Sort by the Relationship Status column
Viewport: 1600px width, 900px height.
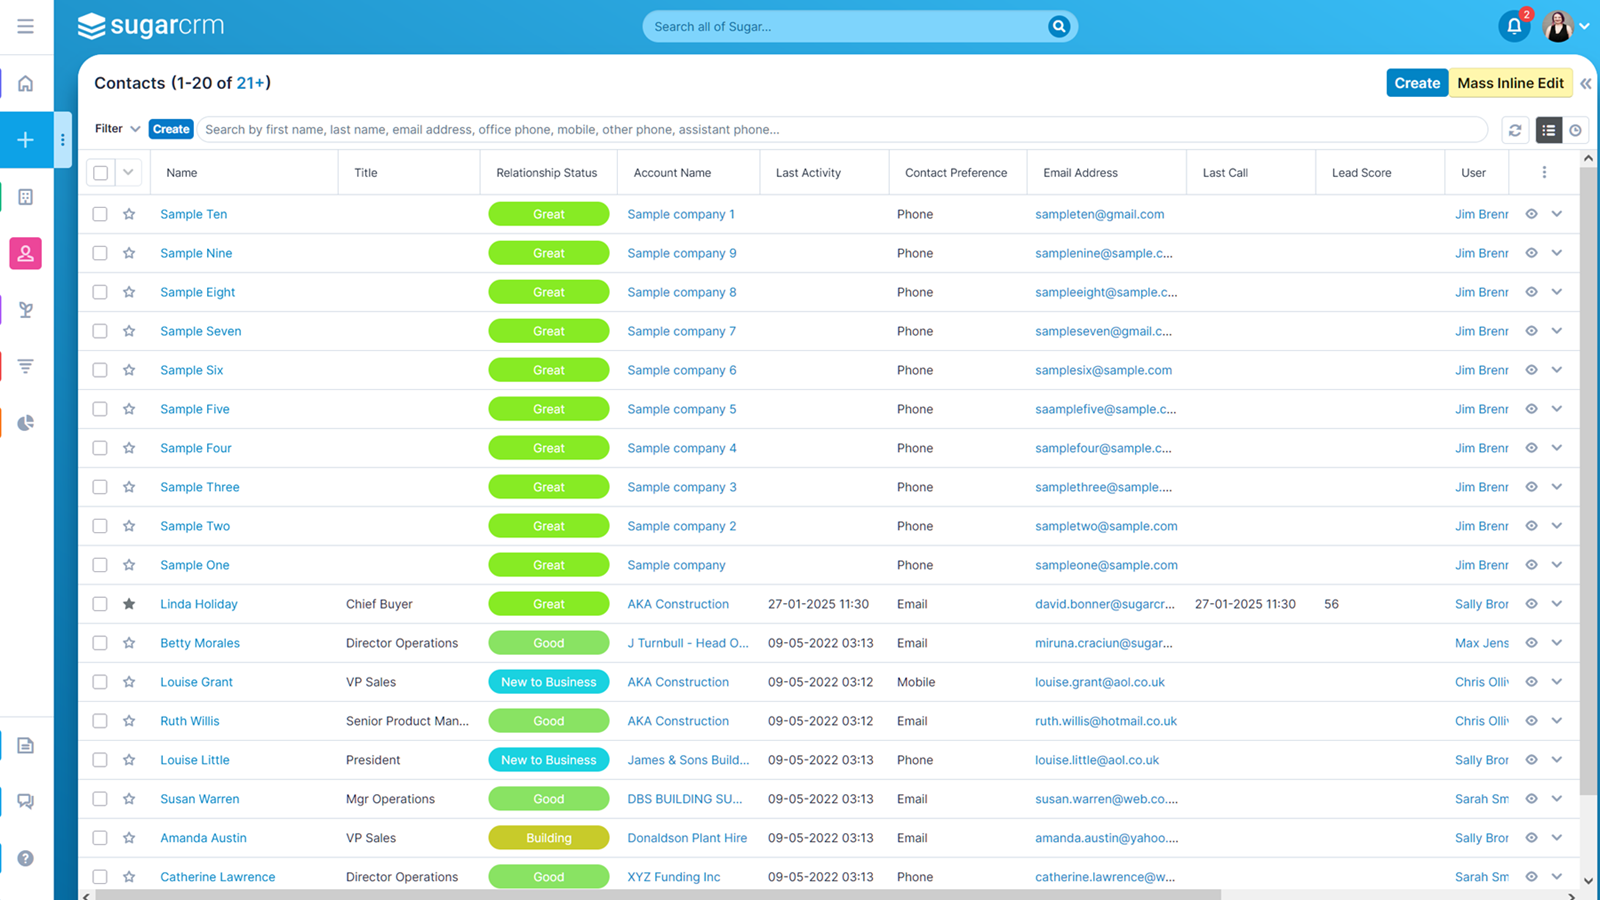tap(546, 173)
